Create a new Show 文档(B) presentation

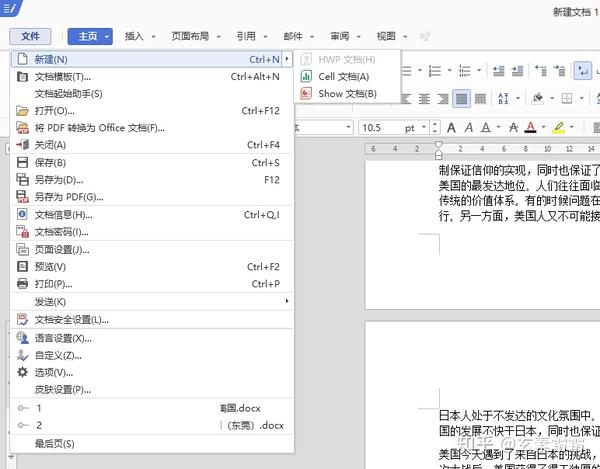(x=347, y=94)
